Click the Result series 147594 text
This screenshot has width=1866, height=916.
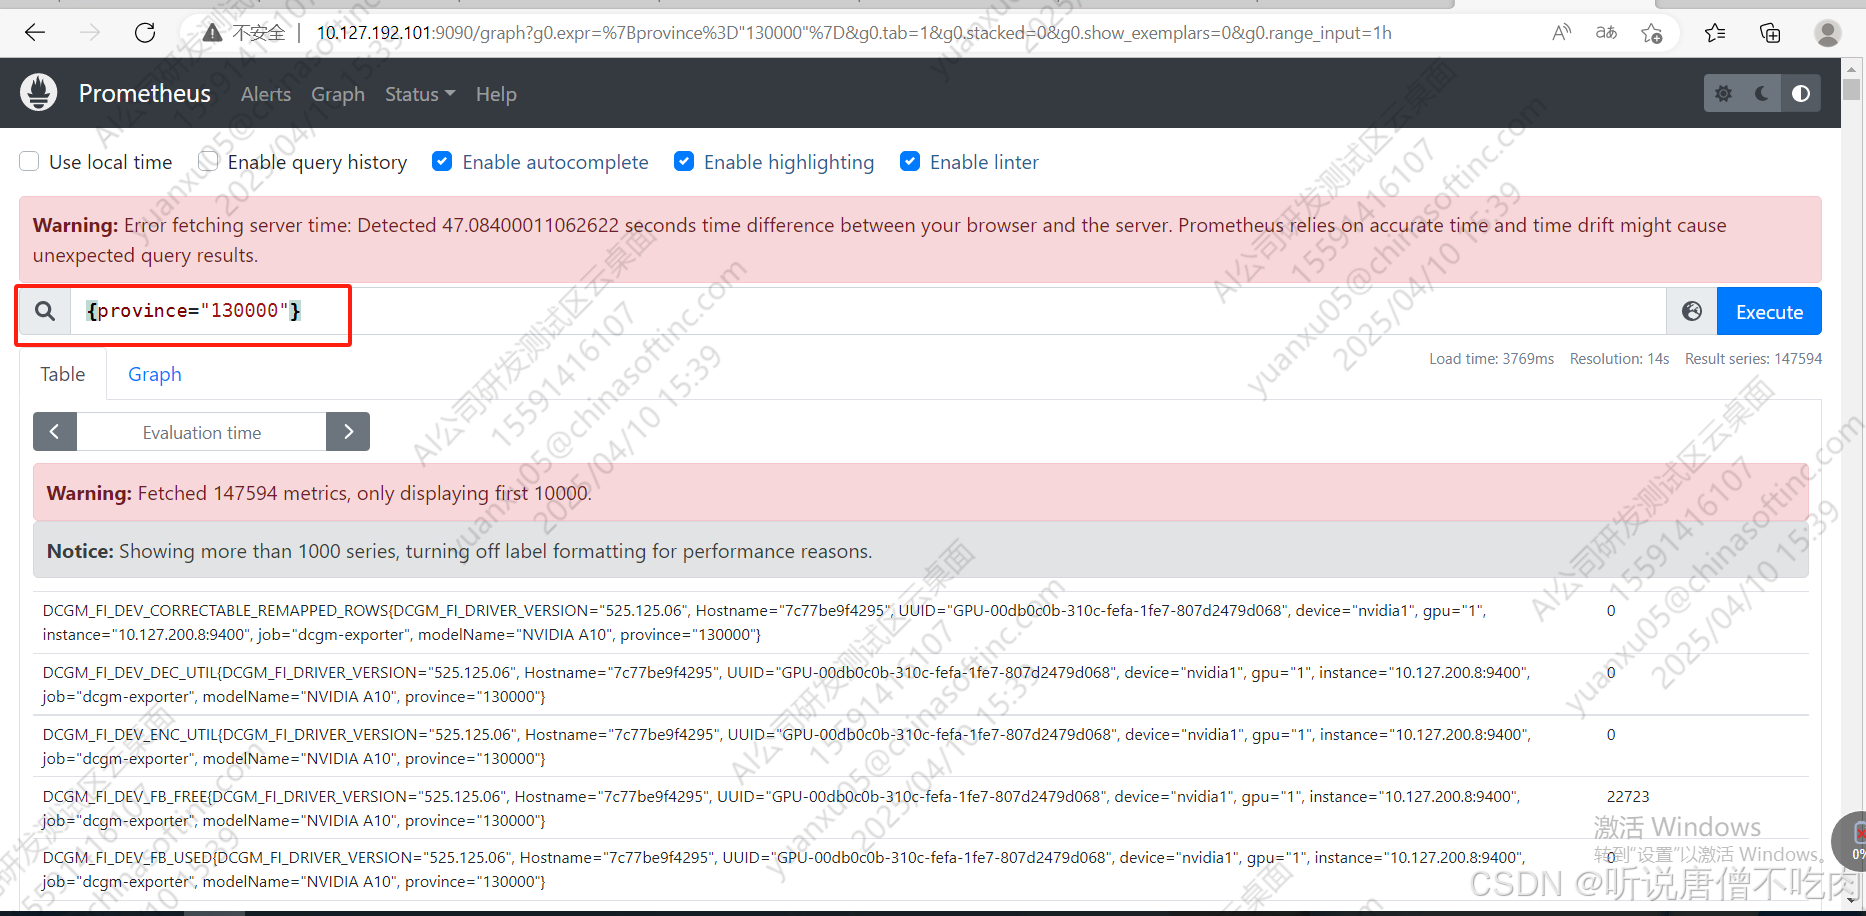click(x=1753, y=358)
